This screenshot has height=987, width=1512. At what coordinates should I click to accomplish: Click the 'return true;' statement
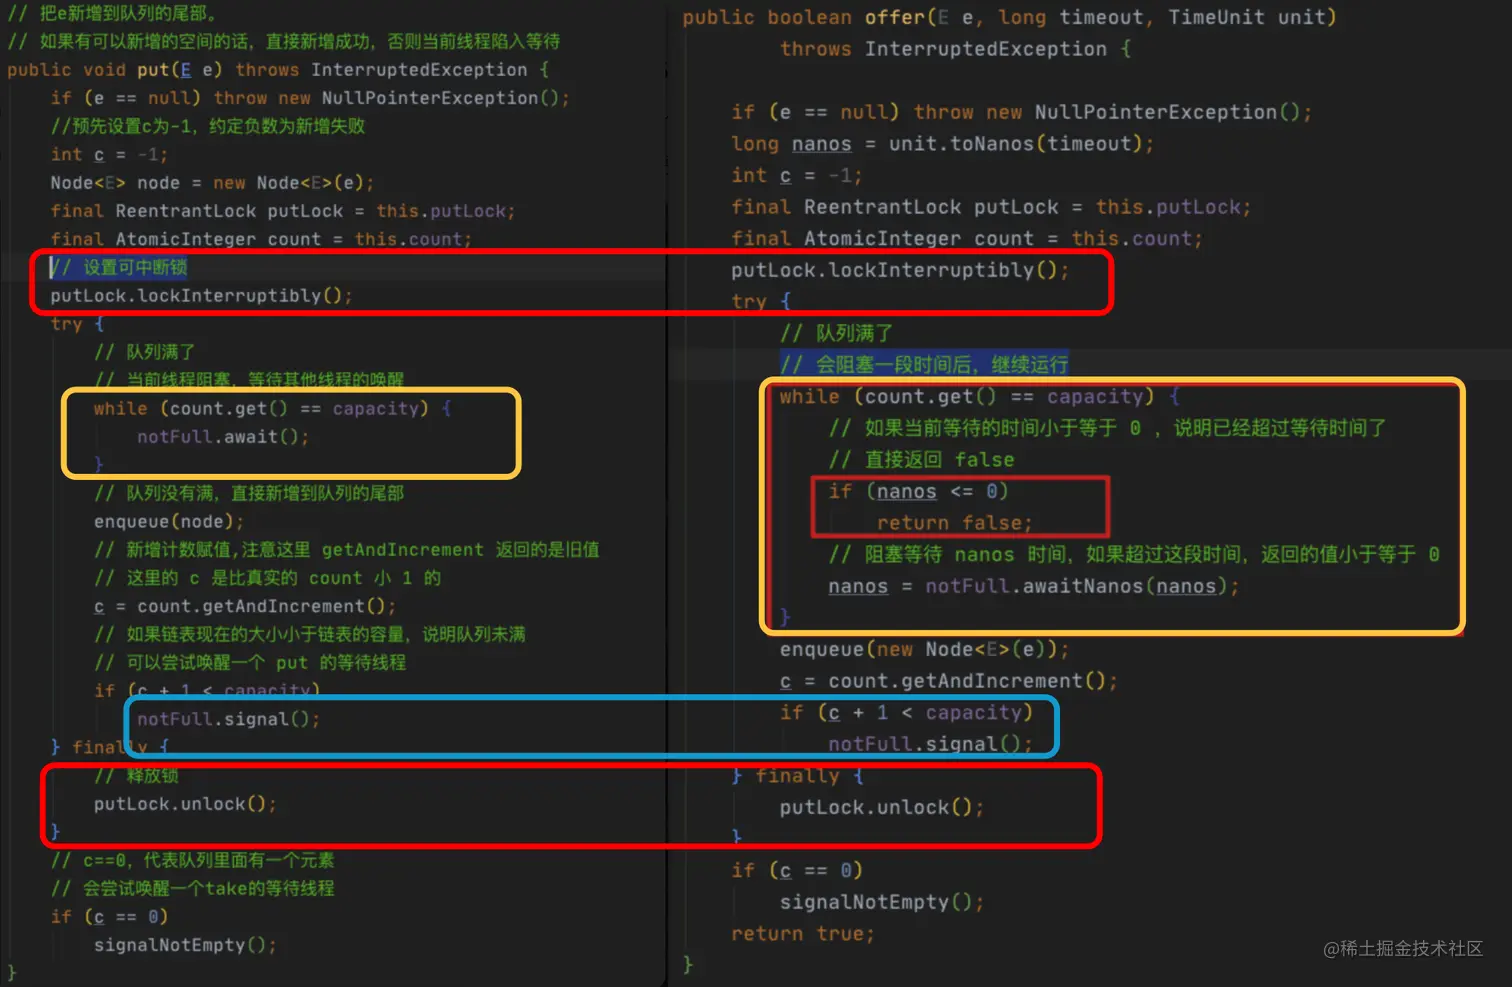[x=803, y=933]
